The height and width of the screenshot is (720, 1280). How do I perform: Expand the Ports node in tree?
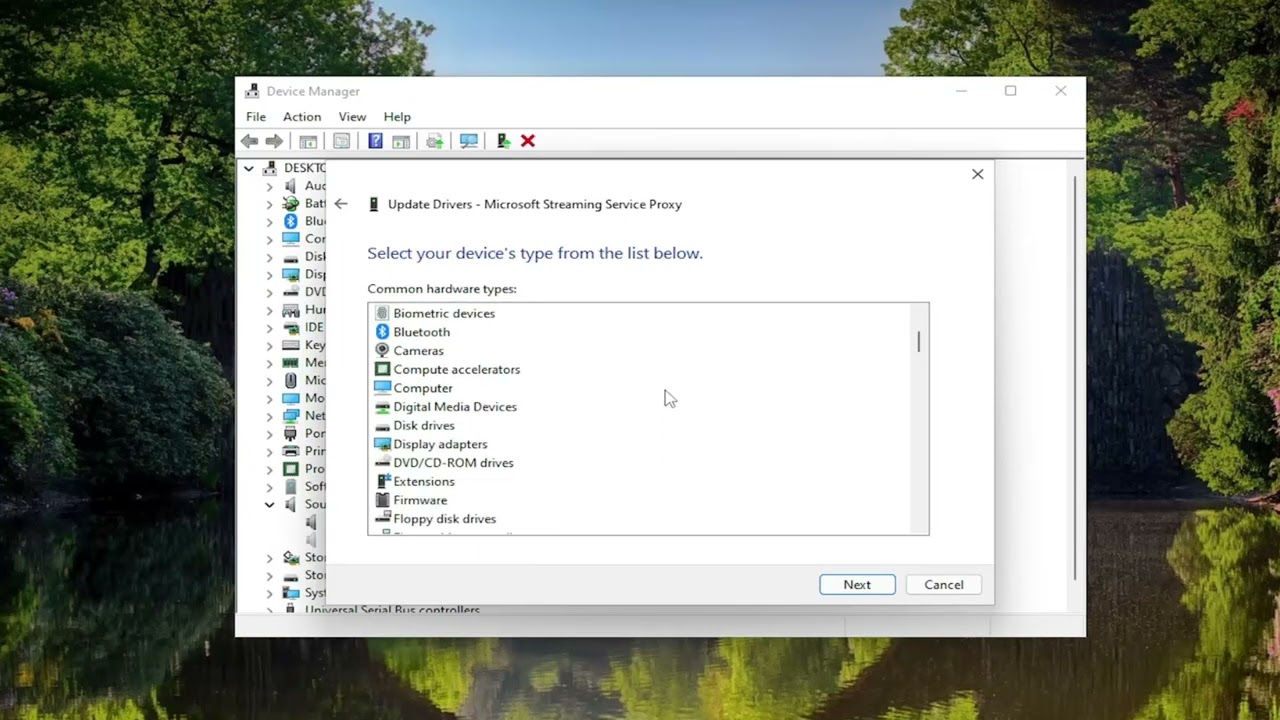coord(269,434)
